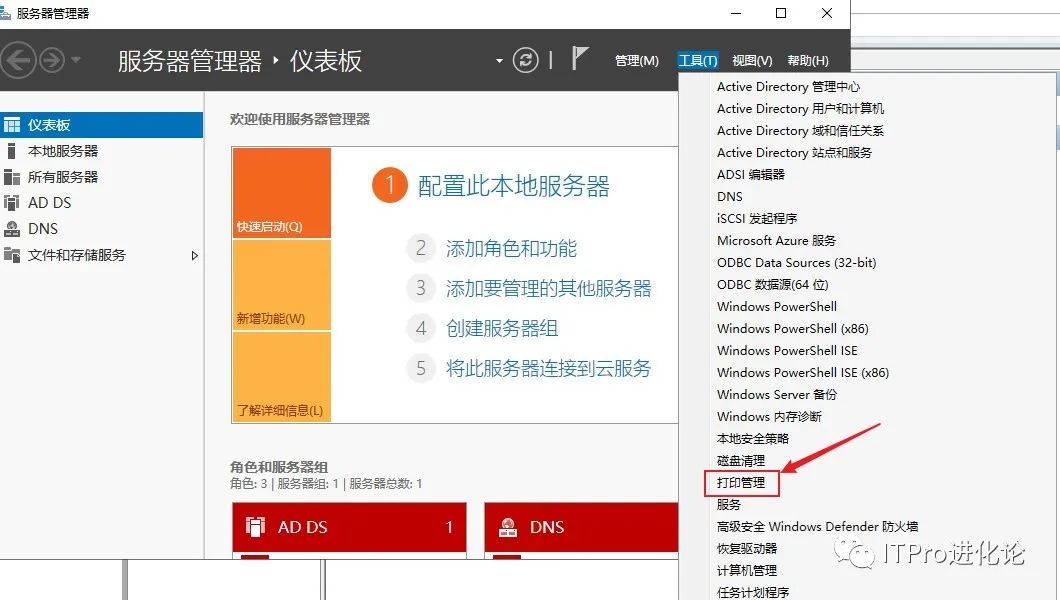Viewport: 1060px width, 600px height.
Task: Click the 仪表板 sidebar icon
Action: [11, 125]
